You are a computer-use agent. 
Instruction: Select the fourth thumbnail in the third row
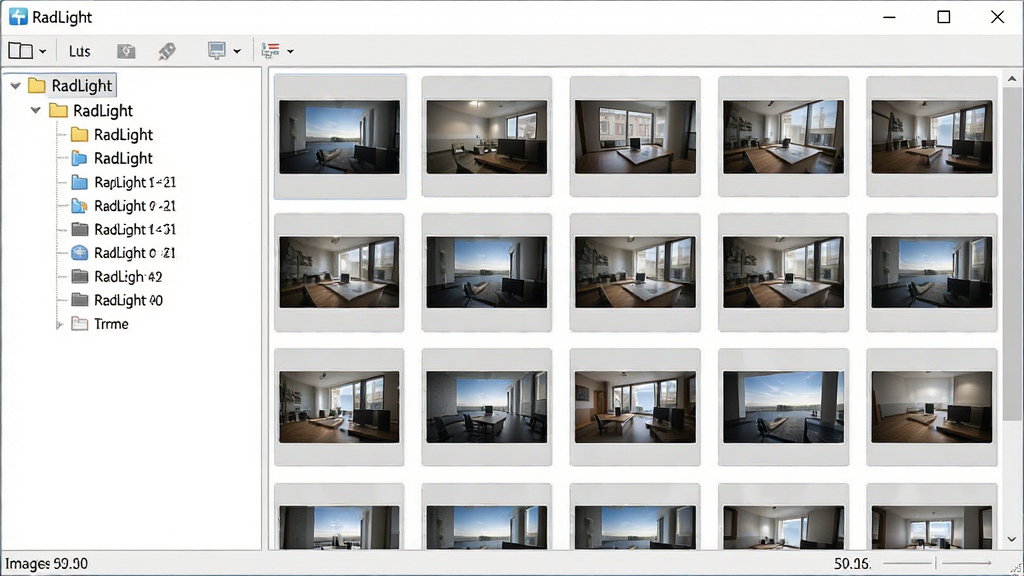pos(784,407)
